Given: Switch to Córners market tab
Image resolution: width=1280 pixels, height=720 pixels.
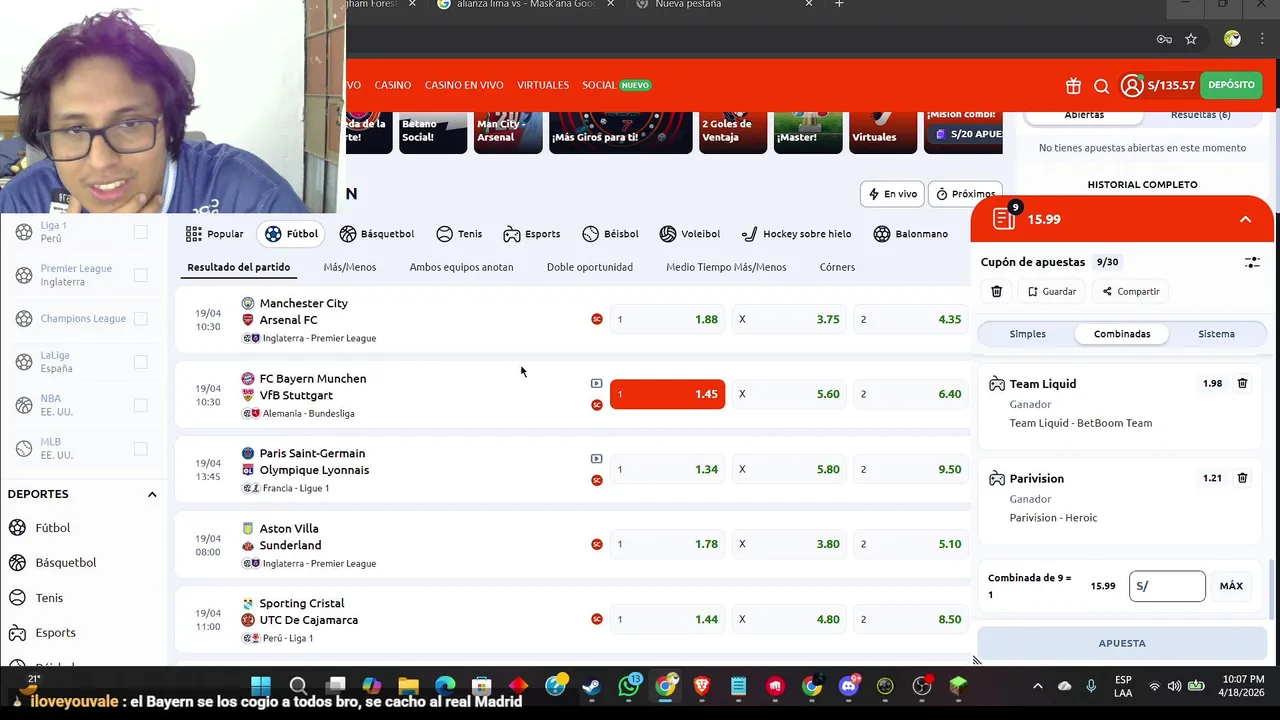Looking at the screenshot, I should (x=837, y=267).
